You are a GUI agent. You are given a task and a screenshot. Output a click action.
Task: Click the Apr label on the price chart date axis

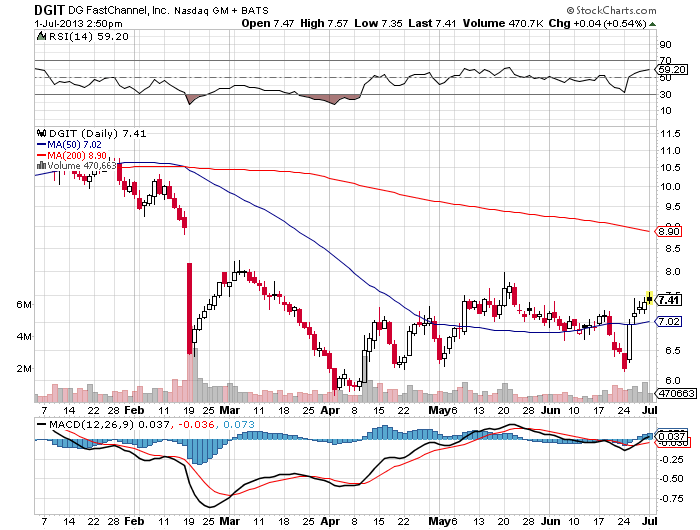[330, 410]
